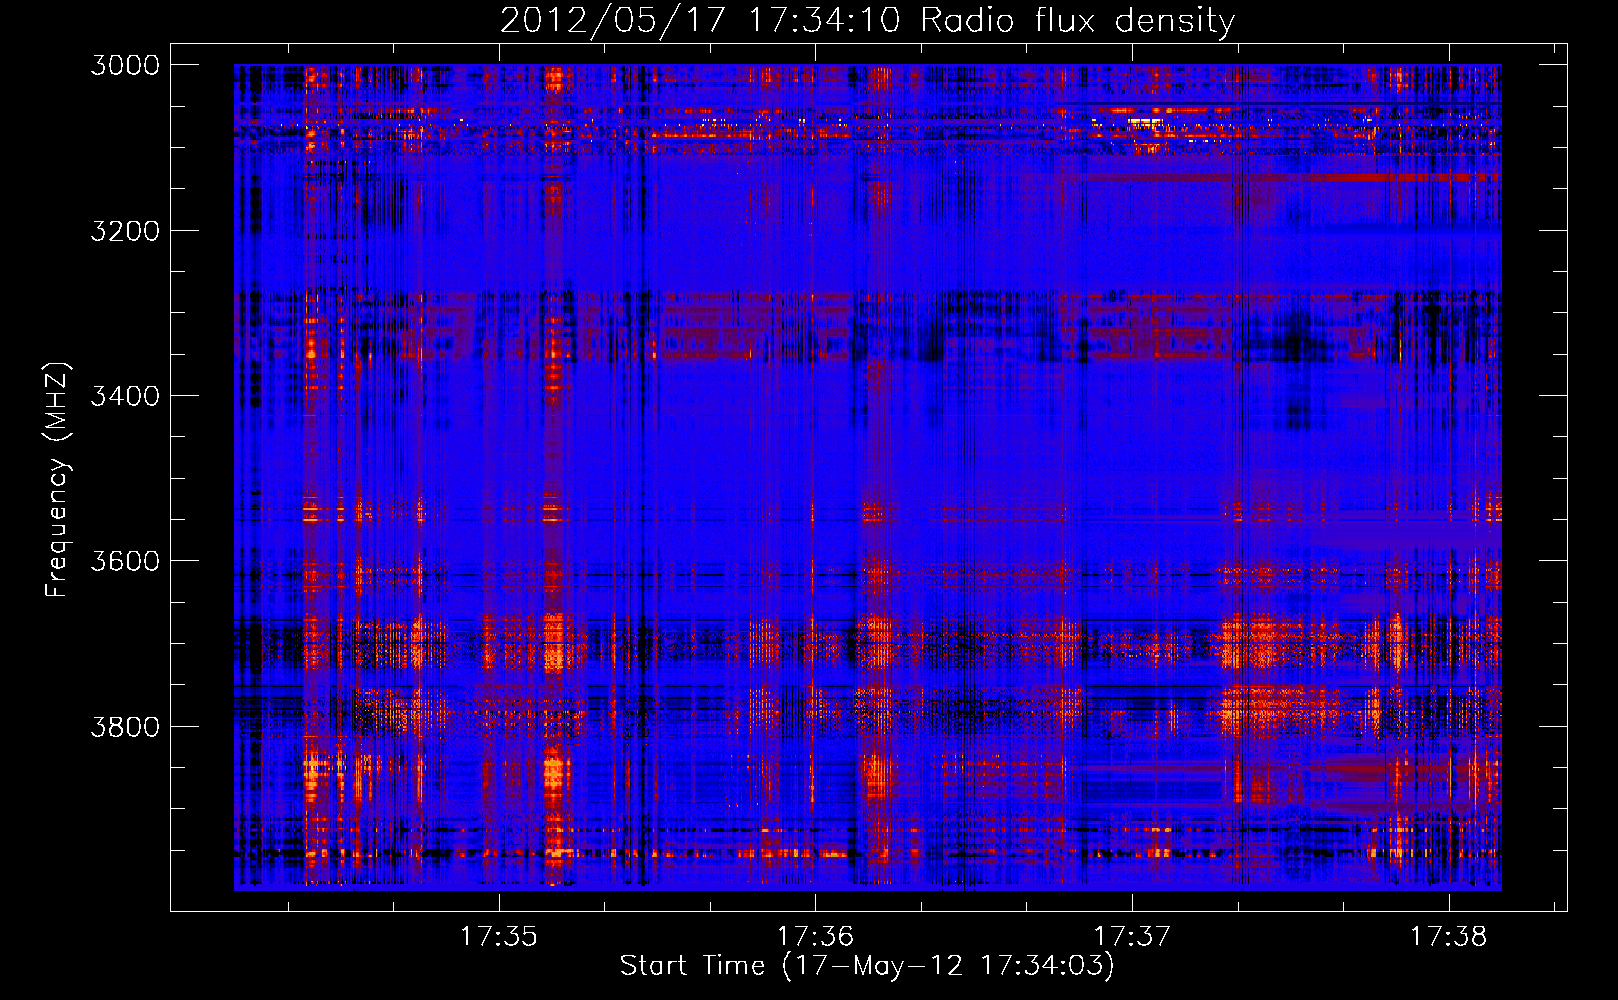The width and height of the screenshot is (1618, 1000).
Task: Click the '3800' frequency axis label
Action: [125, 726]
